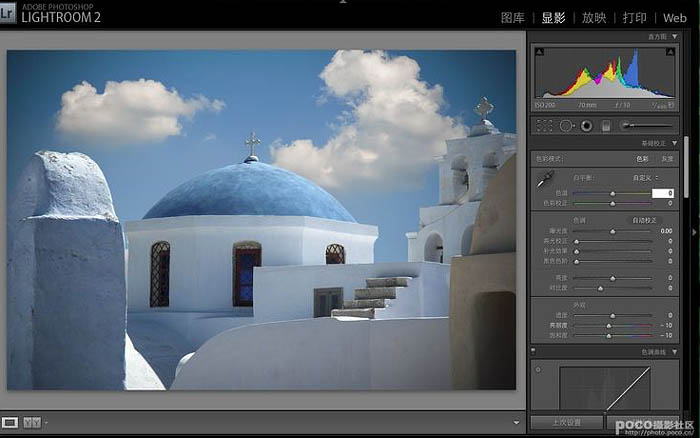Collapse the 基础校正 basic panel
Viewport: 700px width, 438px height.
(x=673, y=143)
